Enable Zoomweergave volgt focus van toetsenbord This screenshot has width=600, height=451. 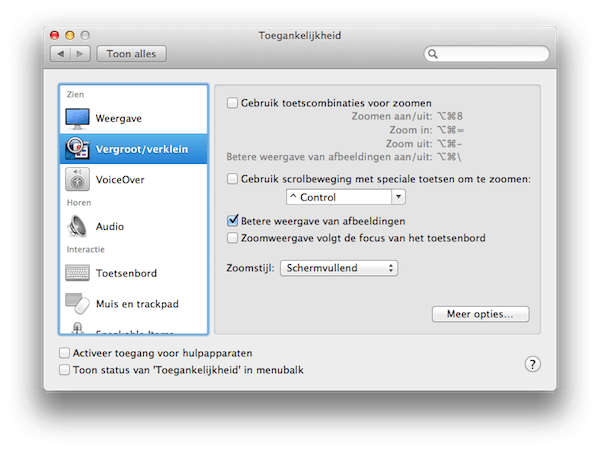coord(232,238)
